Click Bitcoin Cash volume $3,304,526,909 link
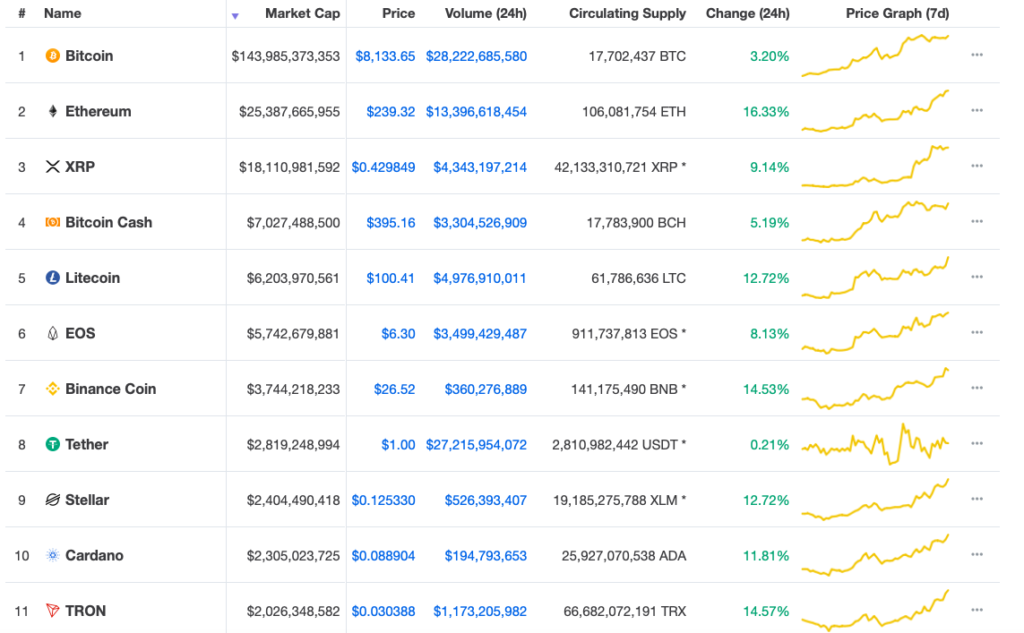This screenshot has width=1024, height=633. coord(480,223)
